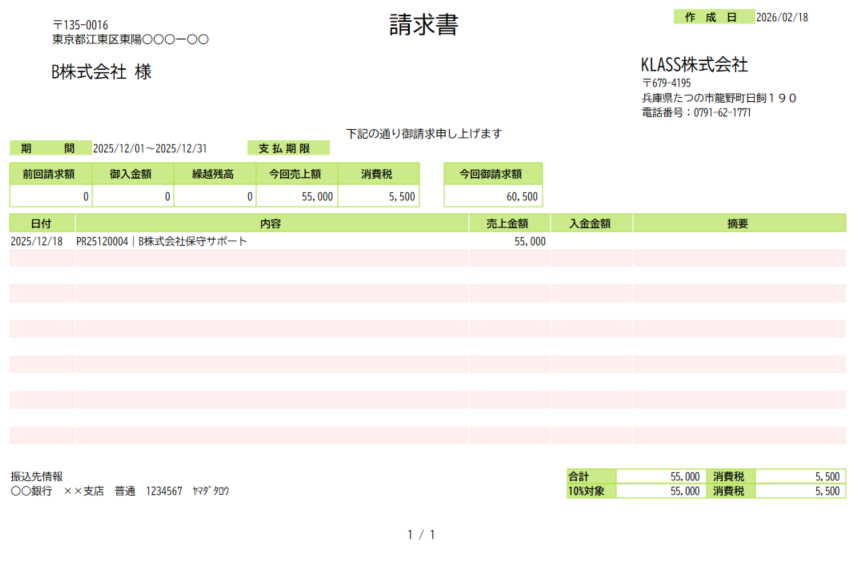Screen dimensions: 859x565
Task: Select the 今回御請求額 header cell
Action: tap(492, 173)
